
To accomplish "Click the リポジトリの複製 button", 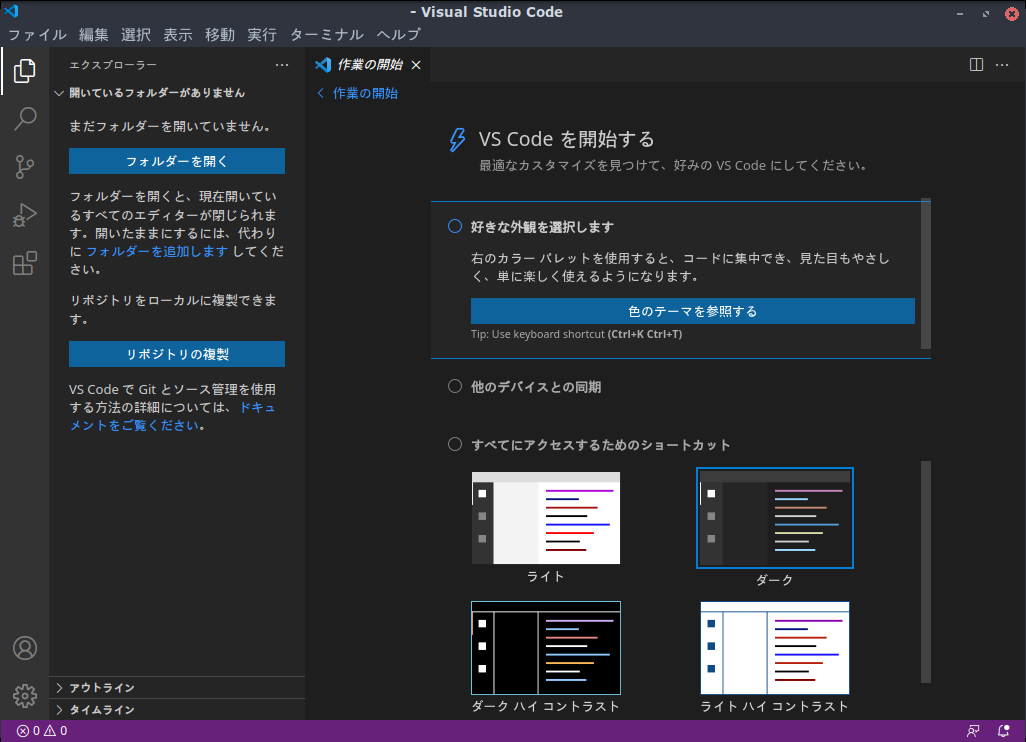I will point(177,354).
